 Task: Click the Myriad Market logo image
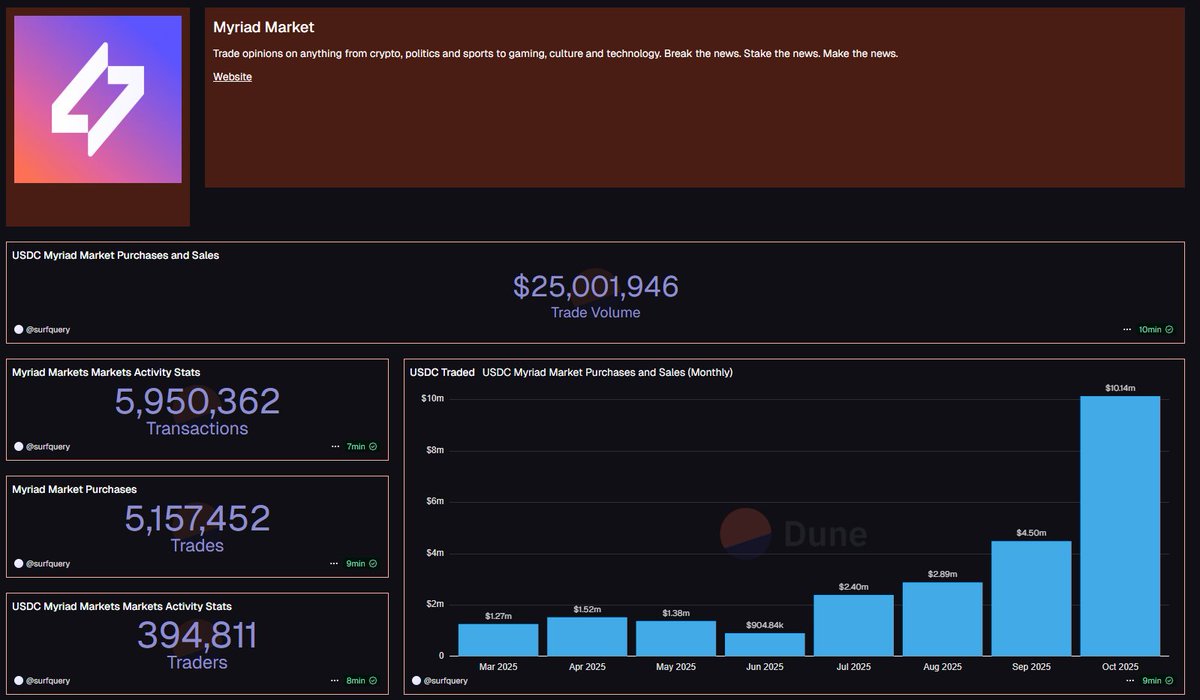tap(97, 99)
